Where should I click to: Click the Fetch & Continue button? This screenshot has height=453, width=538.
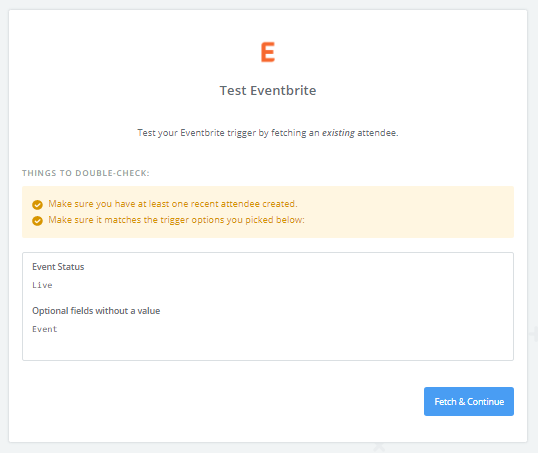pos(469,402)
